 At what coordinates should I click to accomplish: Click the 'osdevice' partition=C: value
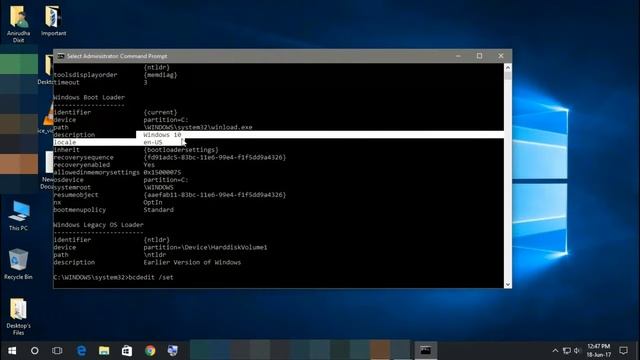pyautogui.click(x=166, y=180)
